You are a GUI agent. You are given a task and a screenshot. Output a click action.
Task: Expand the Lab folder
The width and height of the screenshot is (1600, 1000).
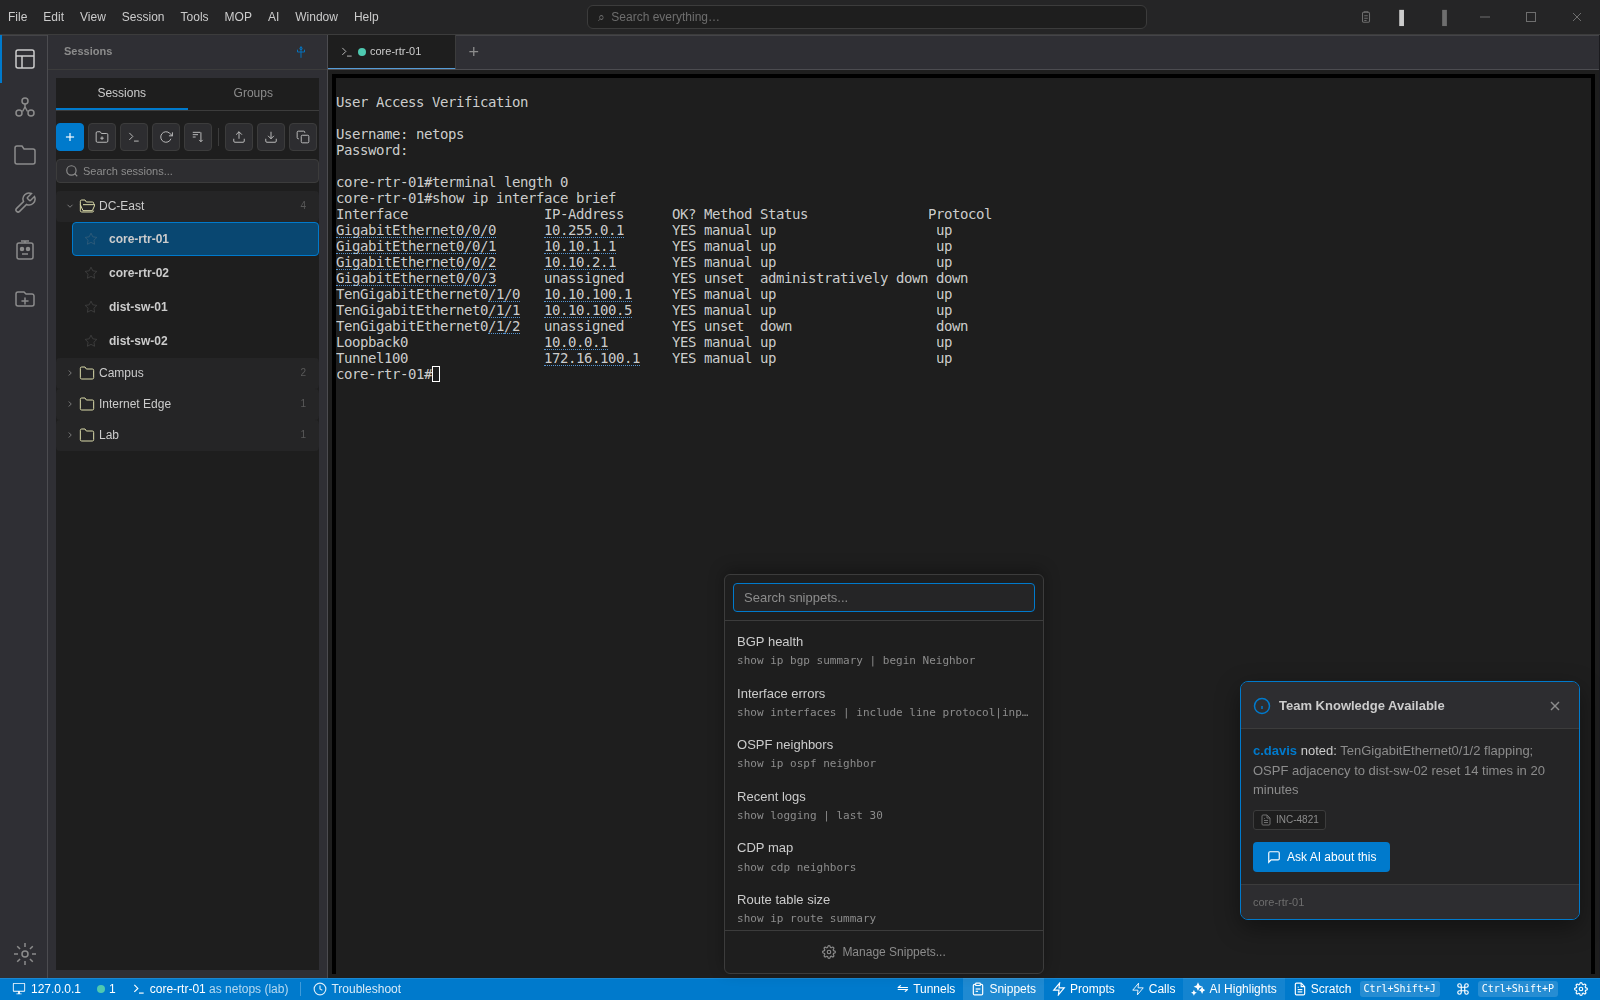tap(70, 435)
